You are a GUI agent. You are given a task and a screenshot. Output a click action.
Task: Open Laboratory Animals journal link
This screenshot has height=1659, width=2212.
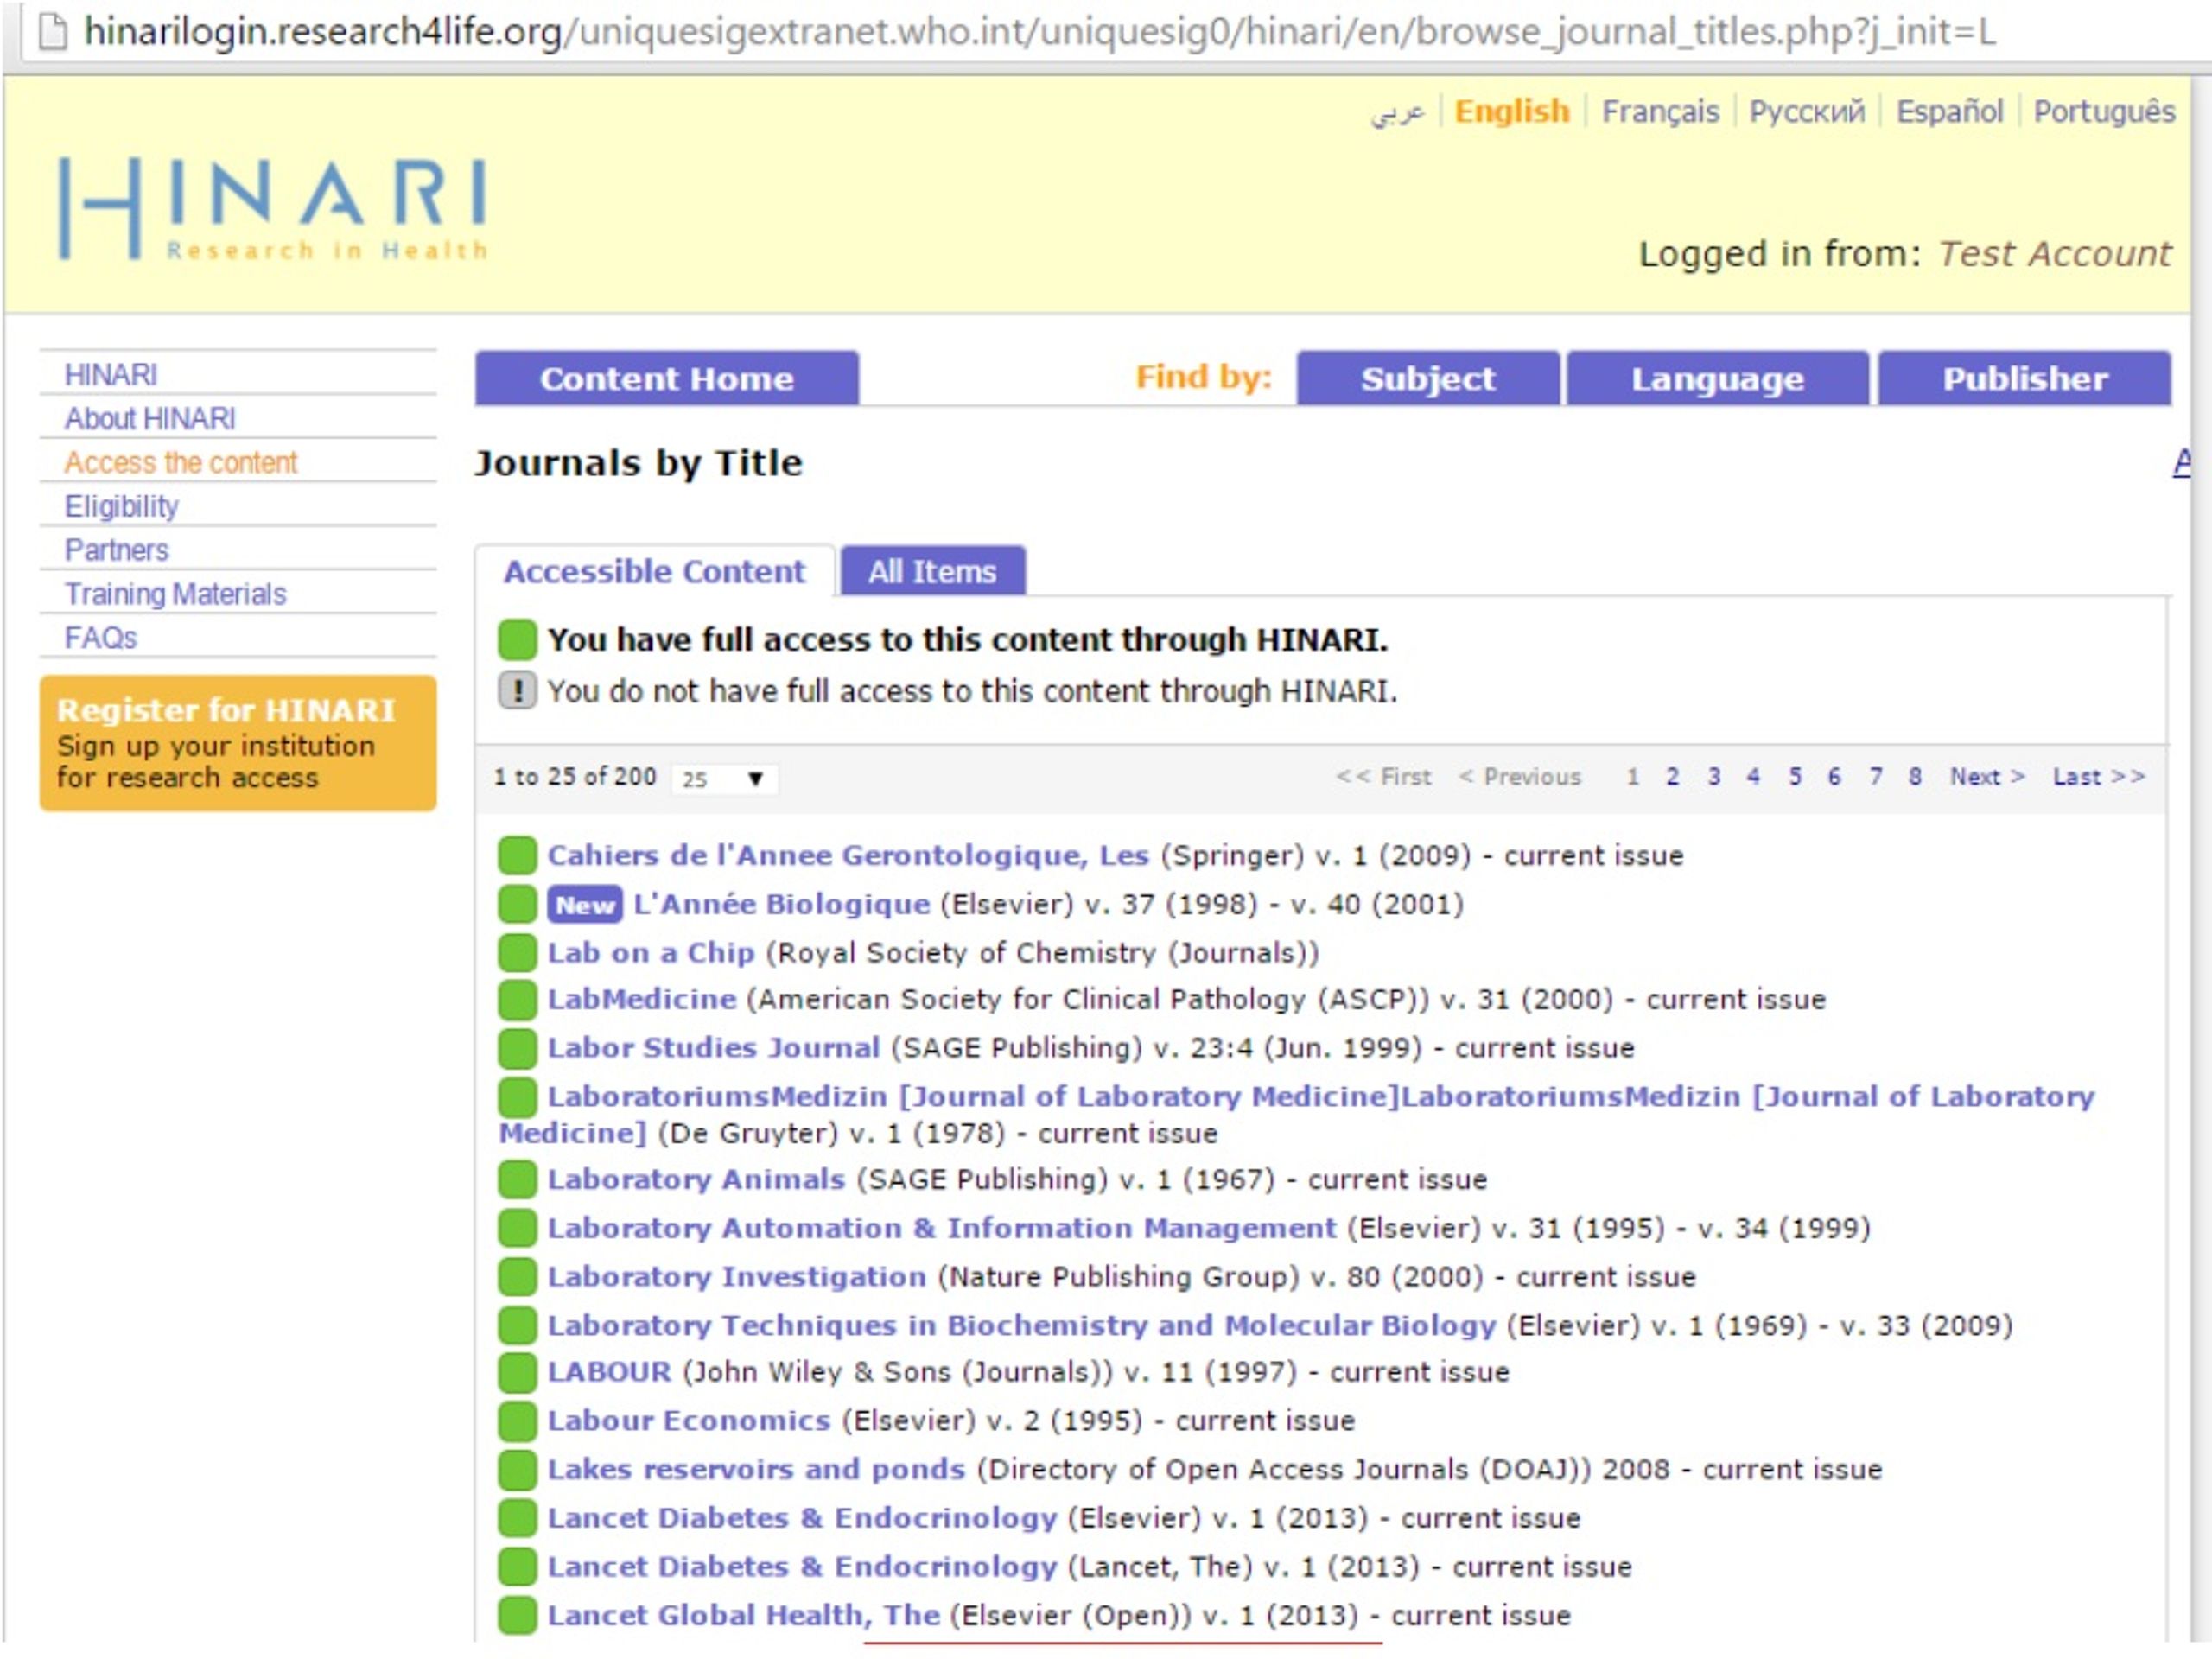696,1180
